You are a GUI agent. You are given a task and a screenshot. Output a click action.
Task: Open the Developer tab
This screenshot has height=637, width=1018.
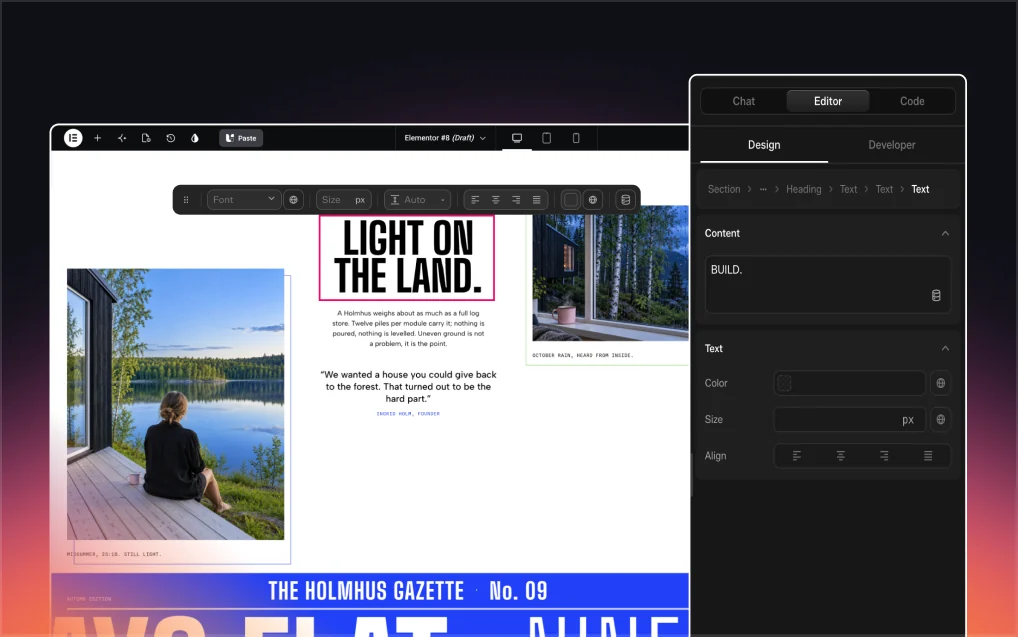[891, 145]
